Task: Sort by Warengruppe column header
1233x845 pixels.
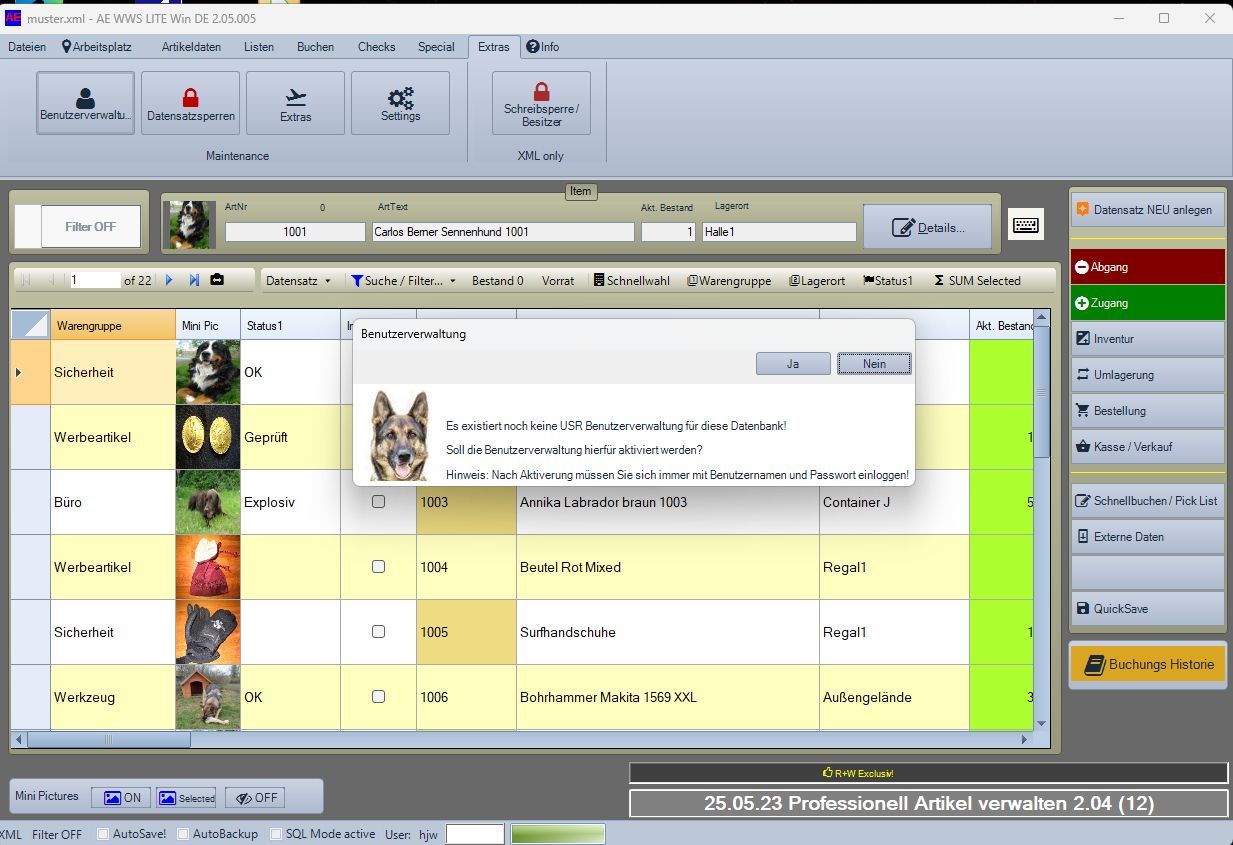Action: (x=112, y=325)
